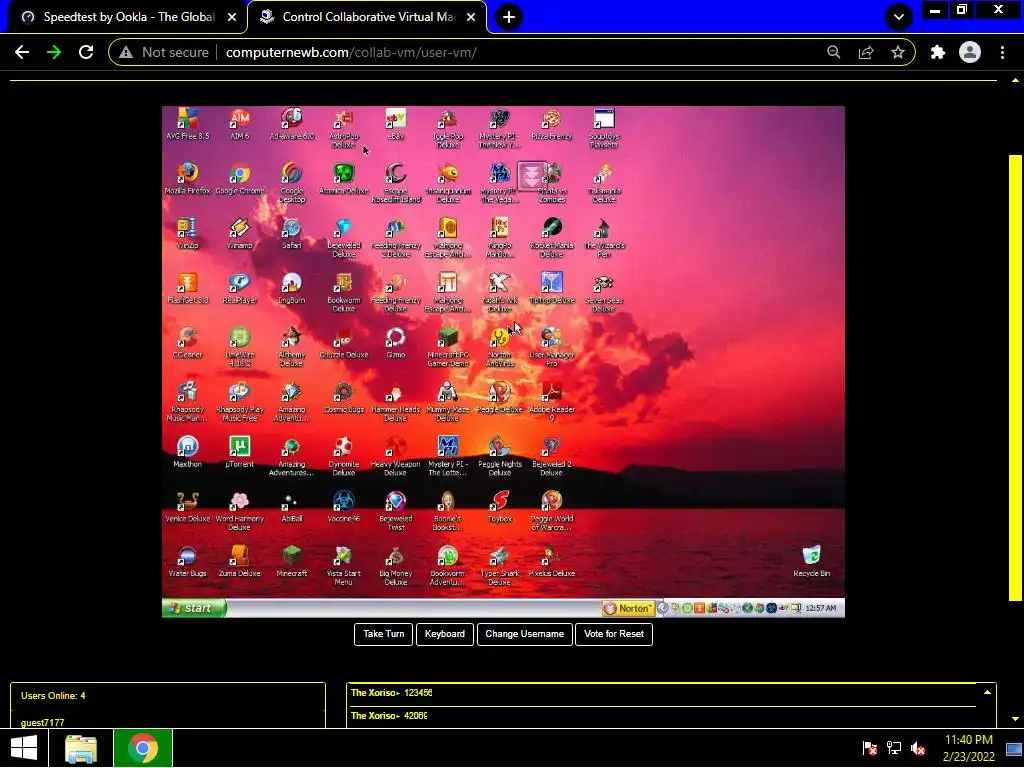Switch to the Speedtest by Ookla tab
The image size is (1024, 768).
(127, 17)
